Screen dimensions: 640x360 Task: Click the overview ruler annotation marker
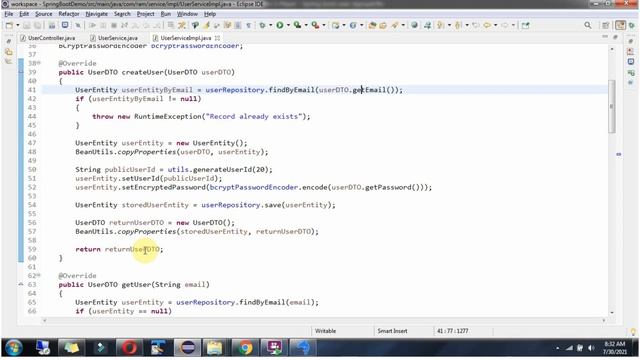click(619, 154)
